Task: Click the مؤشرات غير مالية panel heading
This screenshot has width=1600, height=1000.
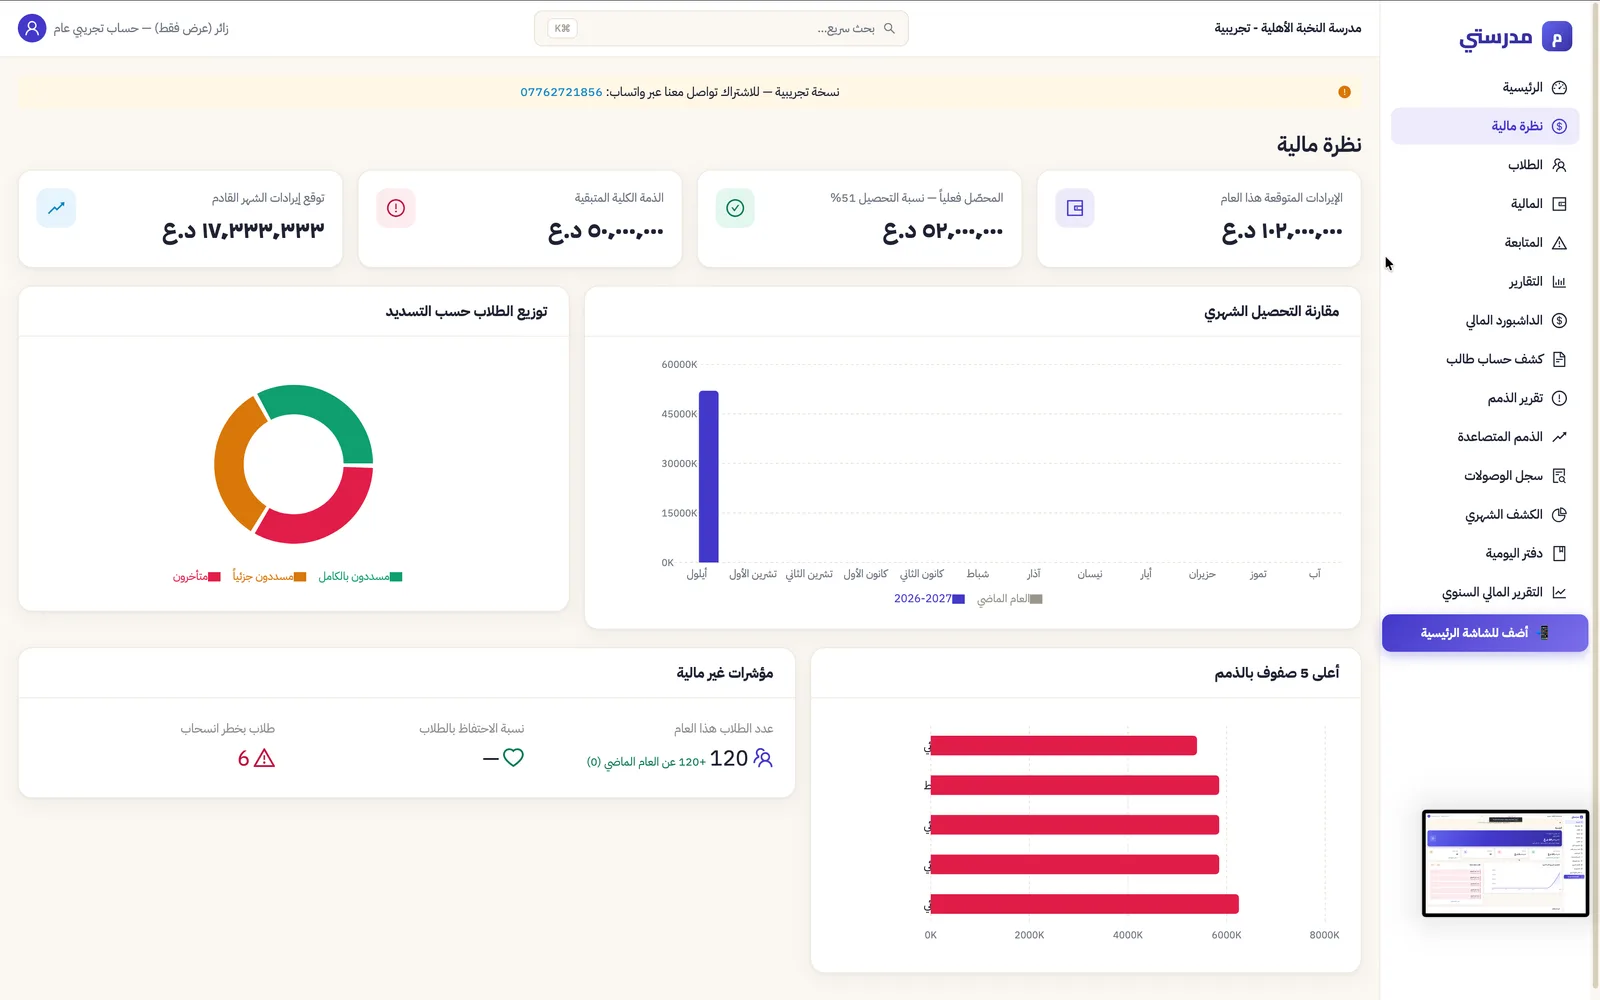Action: pos(724,674)
